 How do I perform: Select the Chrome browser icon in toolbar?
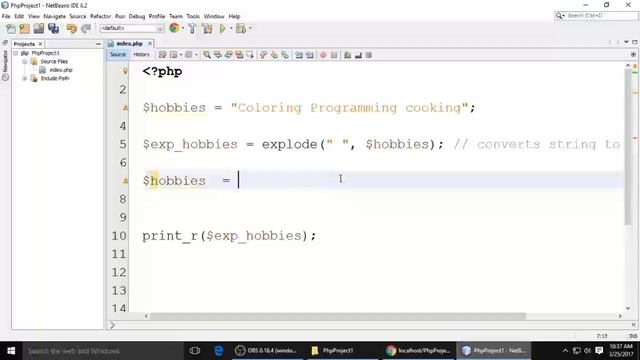pos(174,28)
